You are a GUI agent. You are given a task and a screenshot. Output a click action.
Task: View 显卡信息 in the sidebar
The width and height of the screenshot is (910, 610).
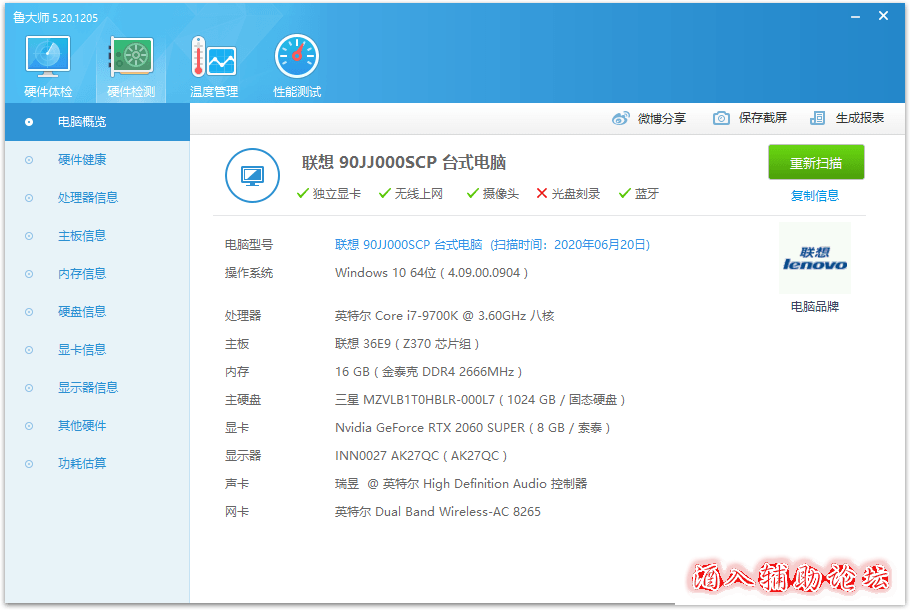click(82, 350)
